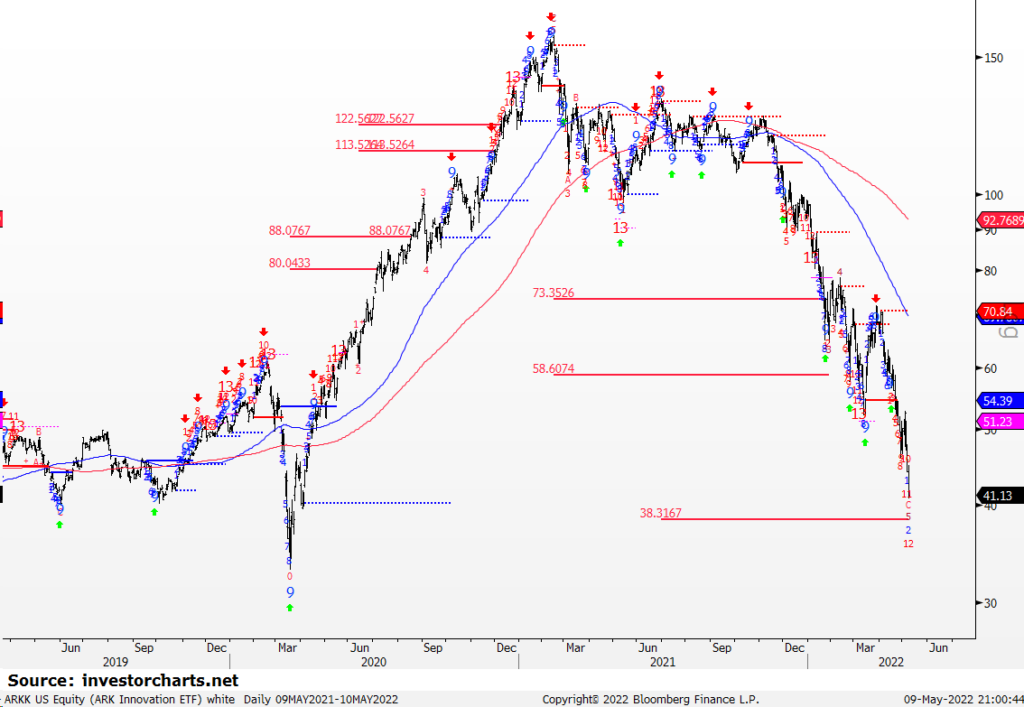Click the 122.5627 level label left of its line

(x=358, y=119)
